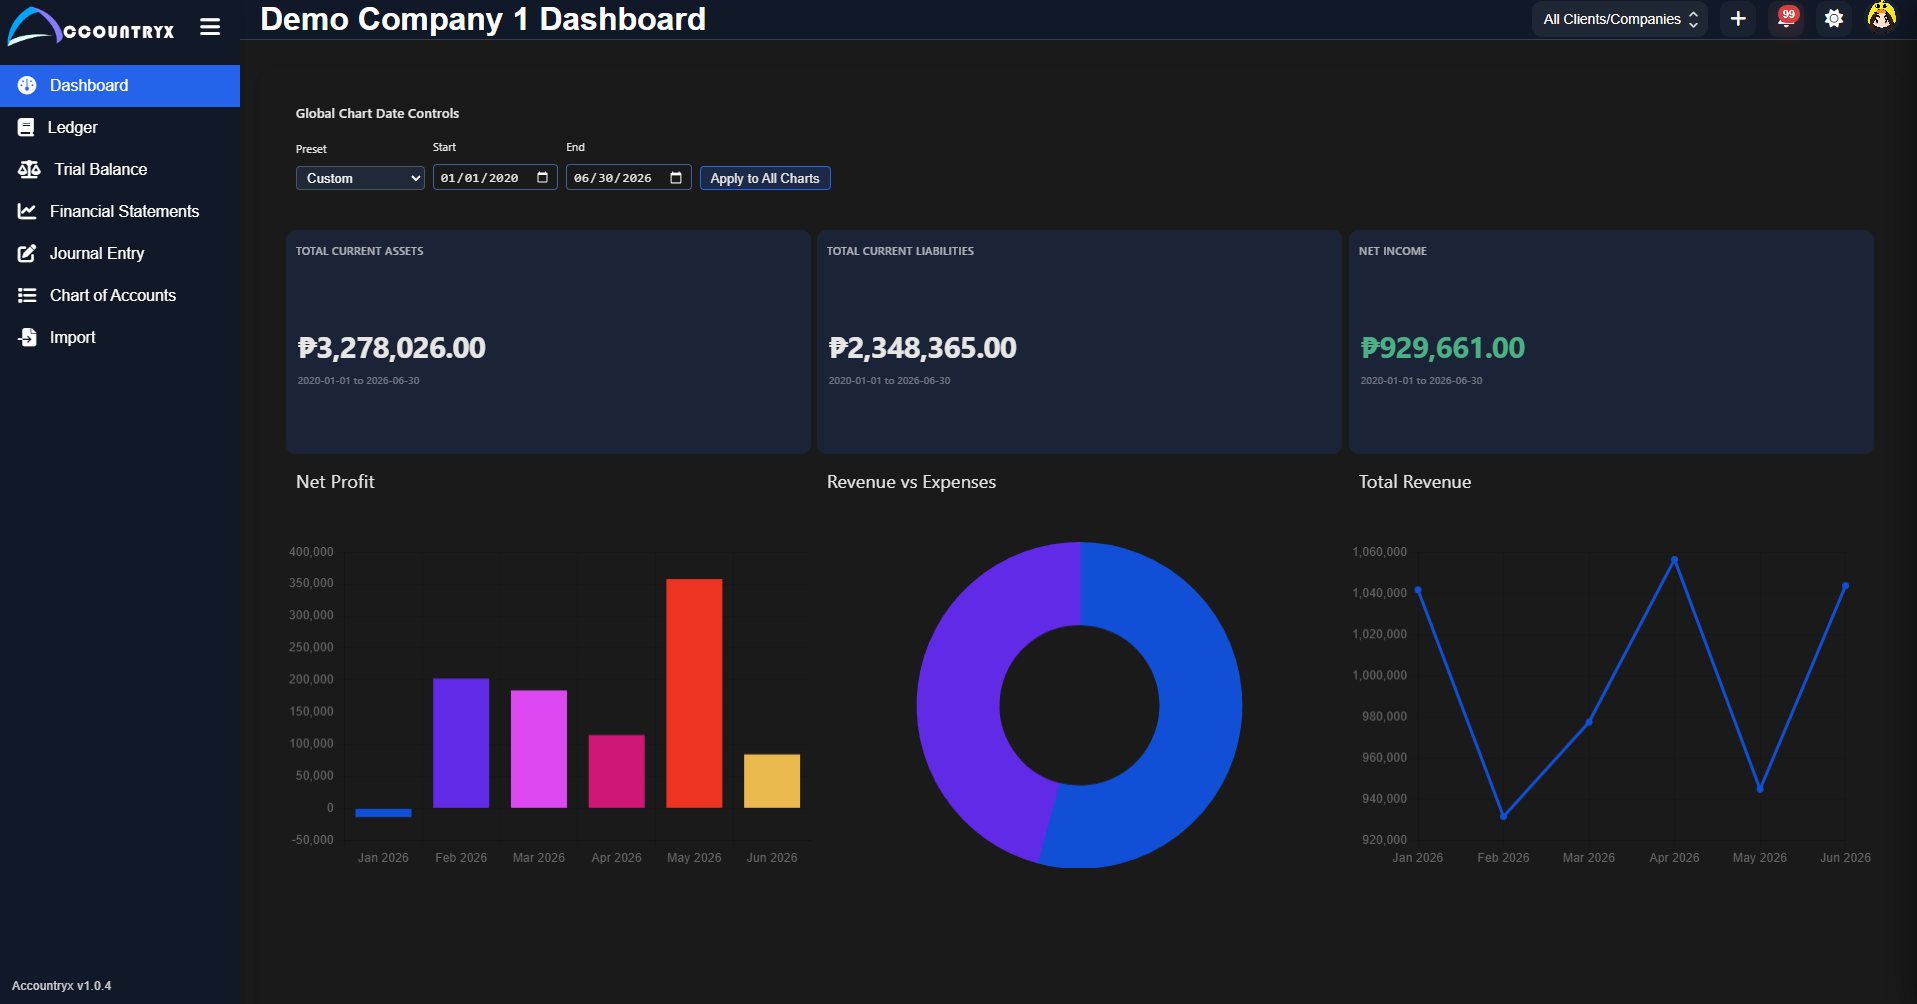Open notifications bell with 99 badge
Image resolution: width=1917 pixels, height=1004 pixels.
pos(1786,18)
